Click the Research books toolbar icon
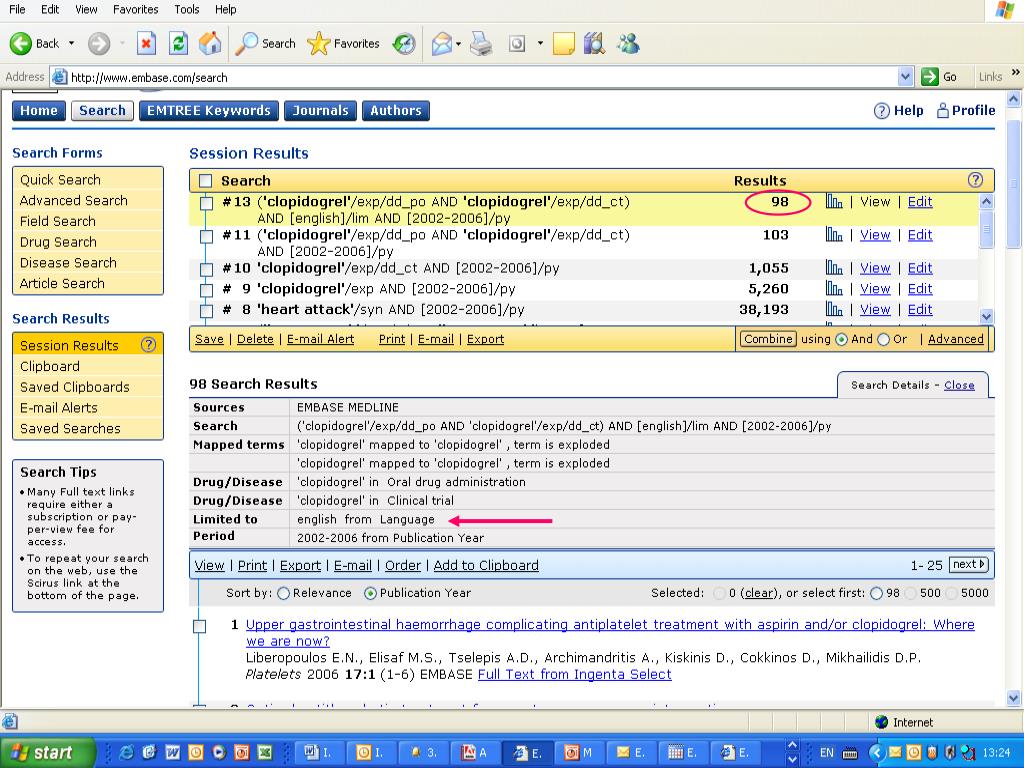This screenshot has height=768, width=1024. click(595, 44)
